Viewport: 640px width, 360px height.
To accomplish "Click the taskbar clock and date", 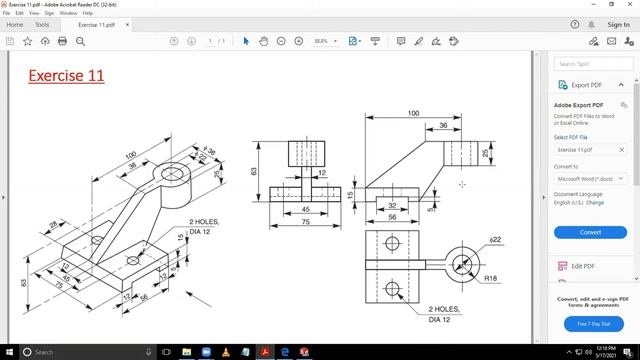I will tap(606, 352).
